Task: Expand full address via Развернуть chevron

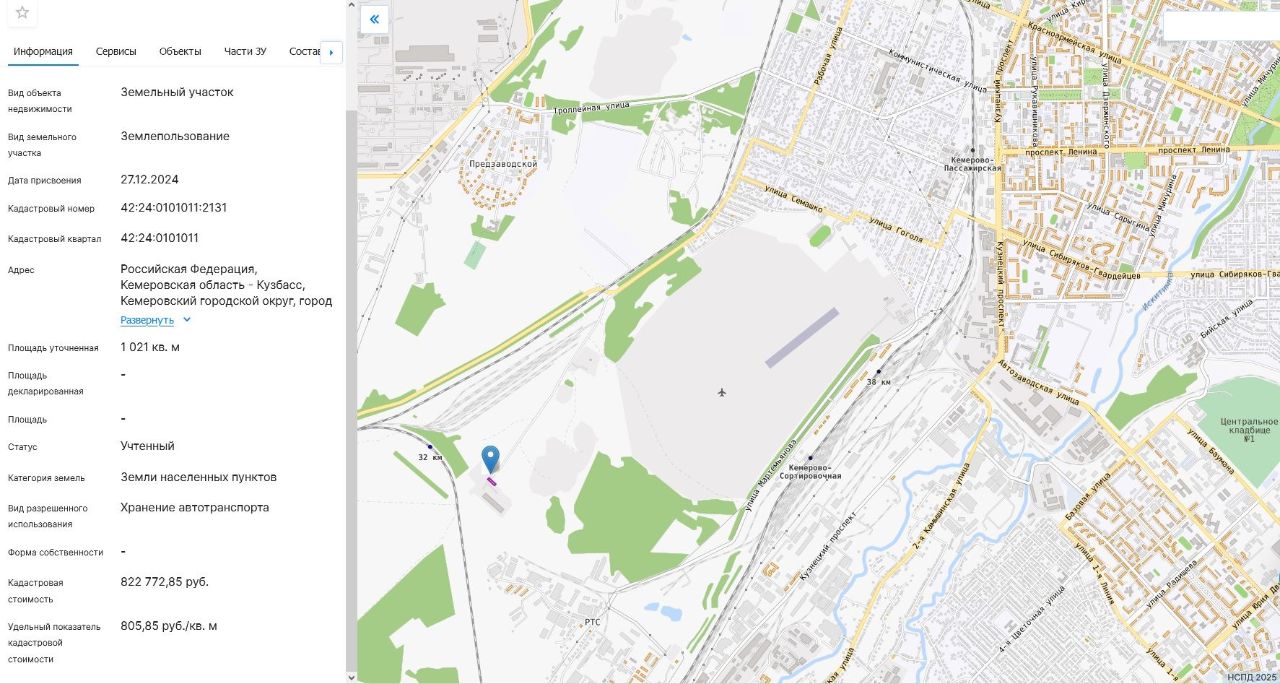Action: pyautogui.click(x=187, y=320)
